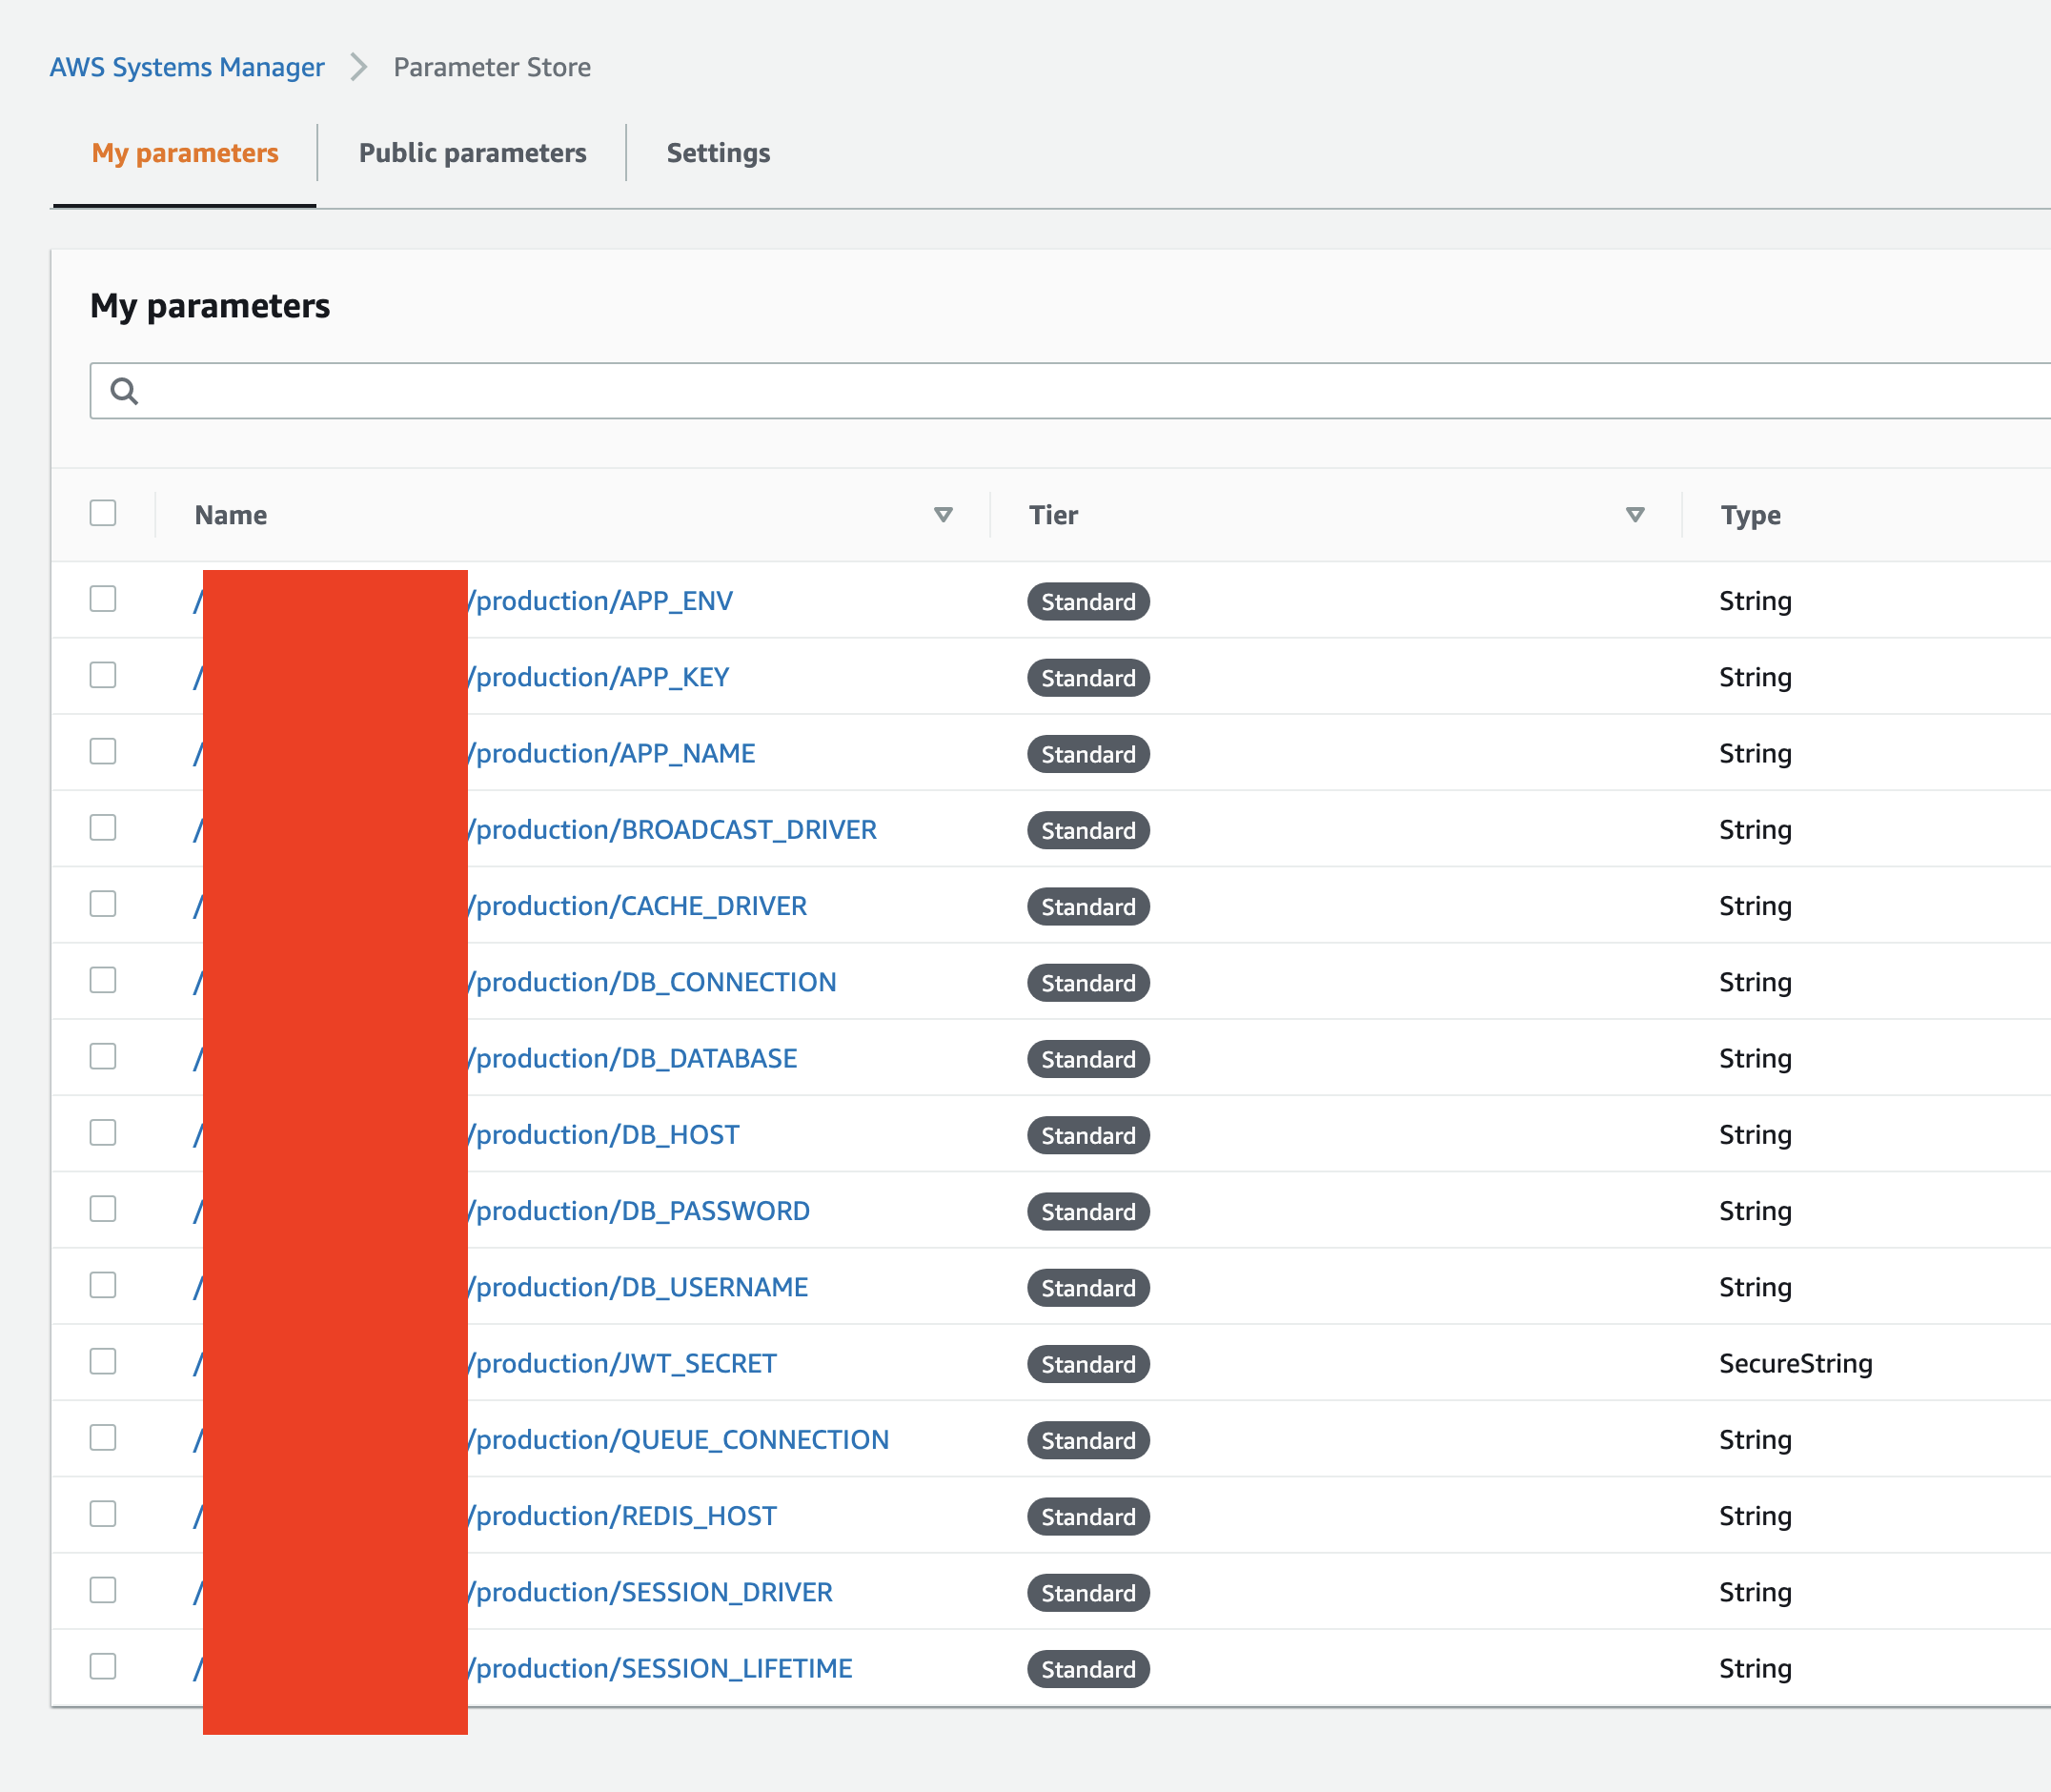Select the CACHE_DRIVER parameter checkbox
Viewport: 2051px width, 1792px height.
(103, 904)
